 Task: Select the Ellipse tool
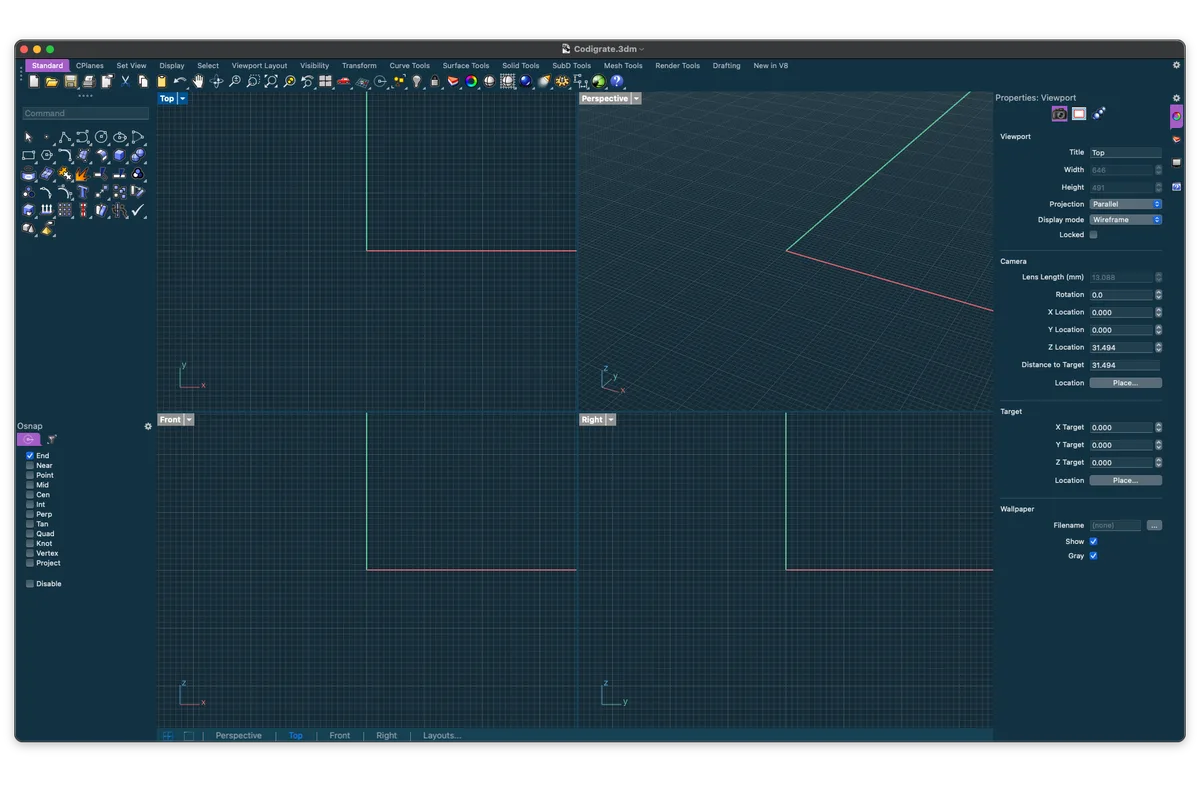coord(120,137)
